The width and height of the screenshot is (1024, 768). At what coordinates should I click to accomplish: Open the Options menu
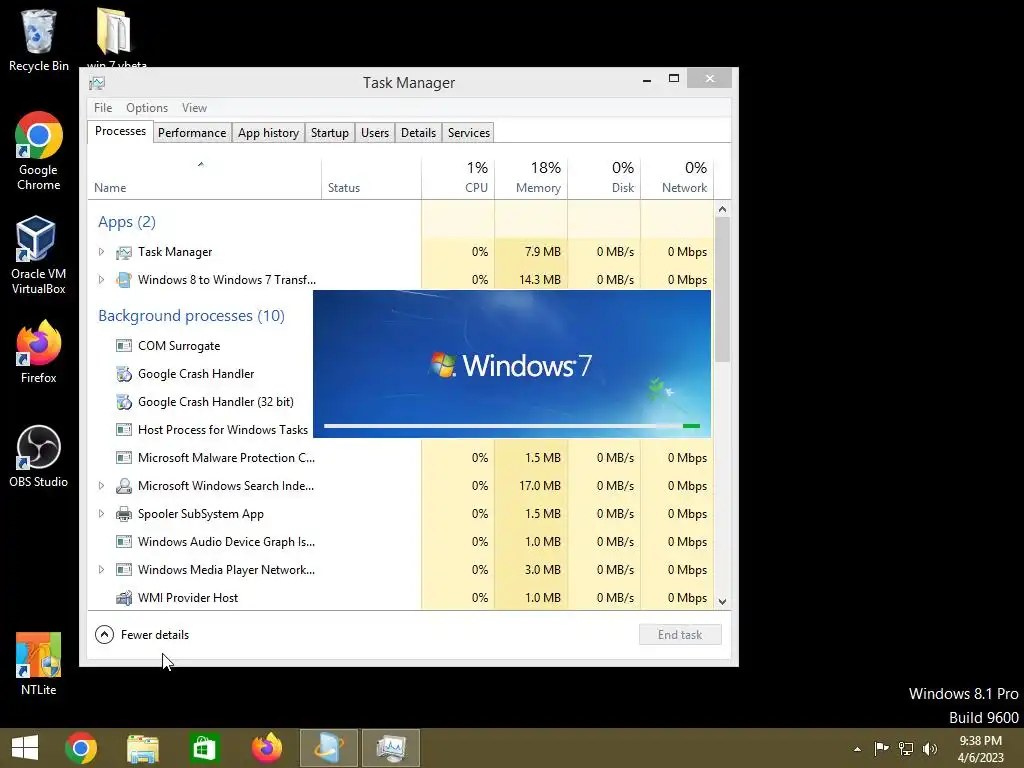(147, 108)
